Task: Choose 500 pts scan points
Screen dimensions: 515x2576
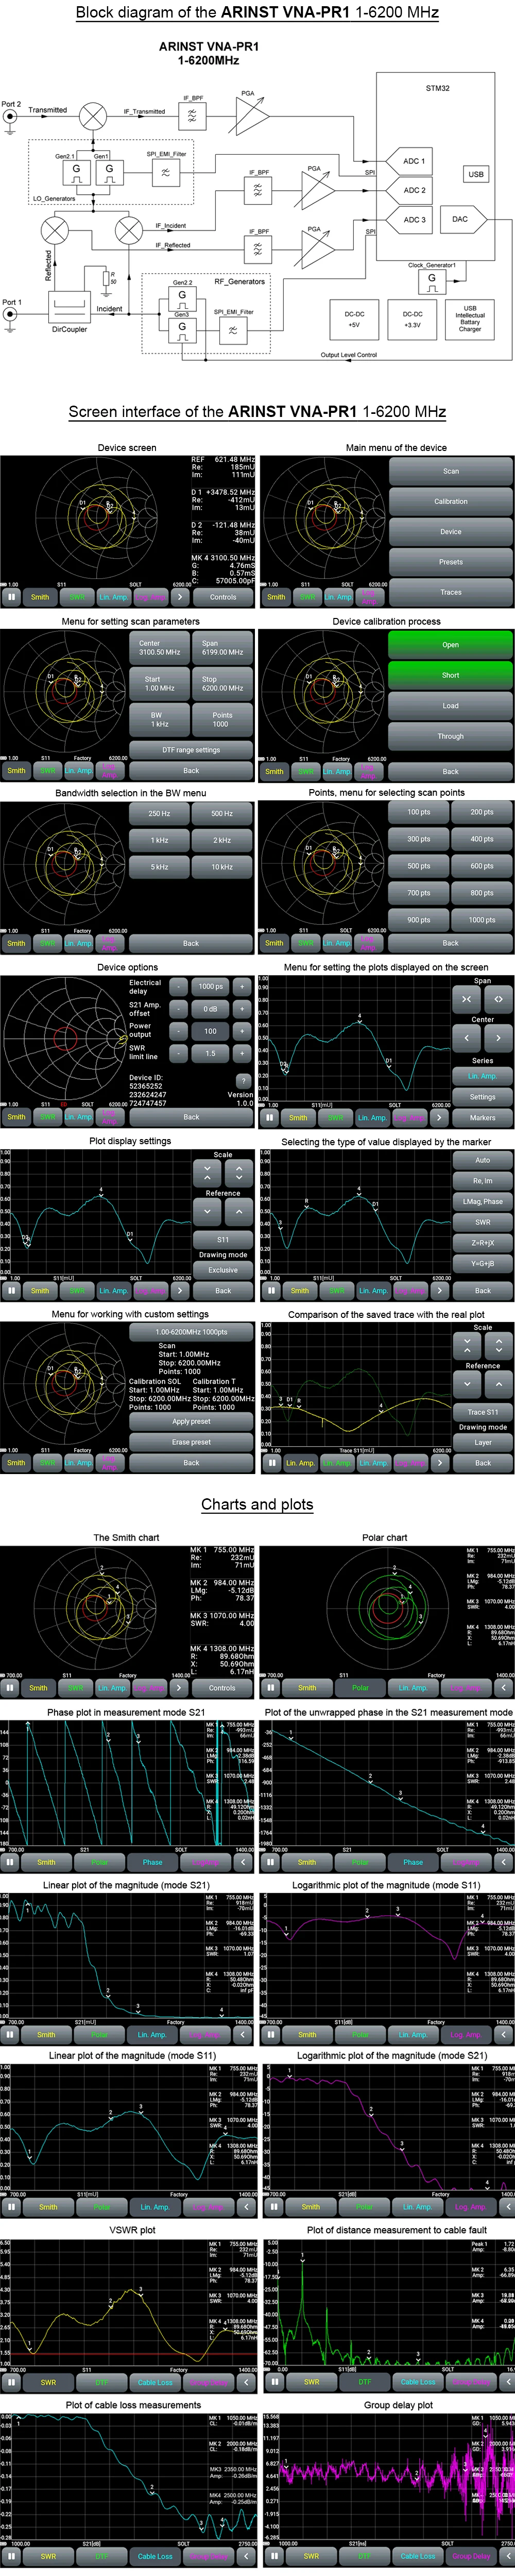Action: pos(419,866)
